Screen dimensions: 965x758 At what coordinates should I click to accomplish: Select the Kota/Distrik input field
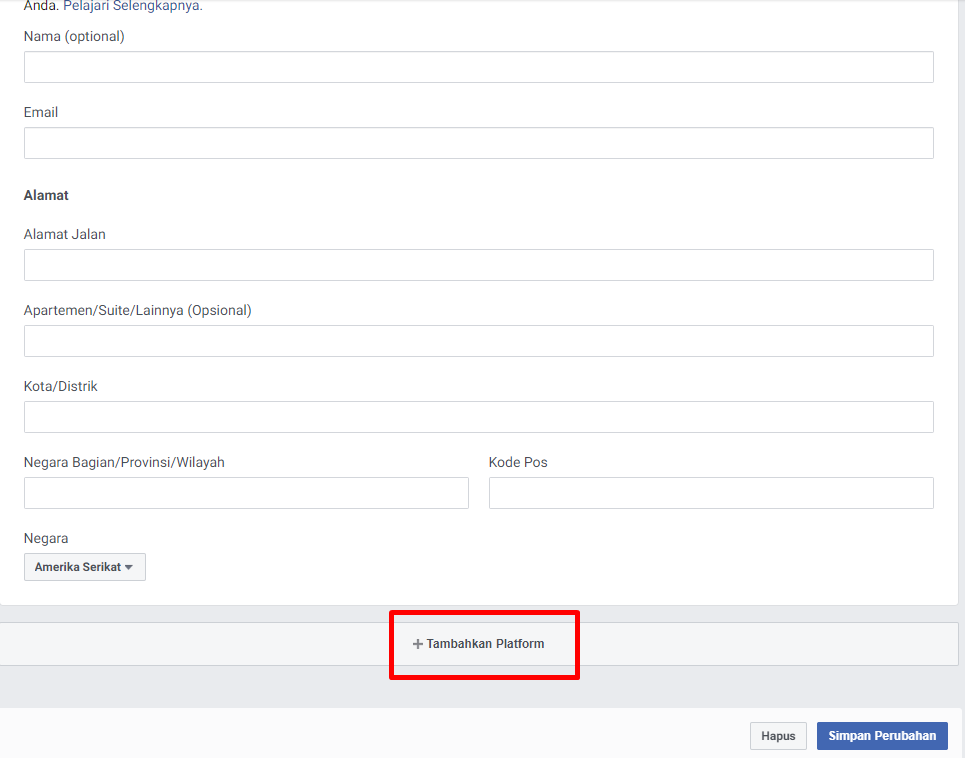(x=479, y=417)
